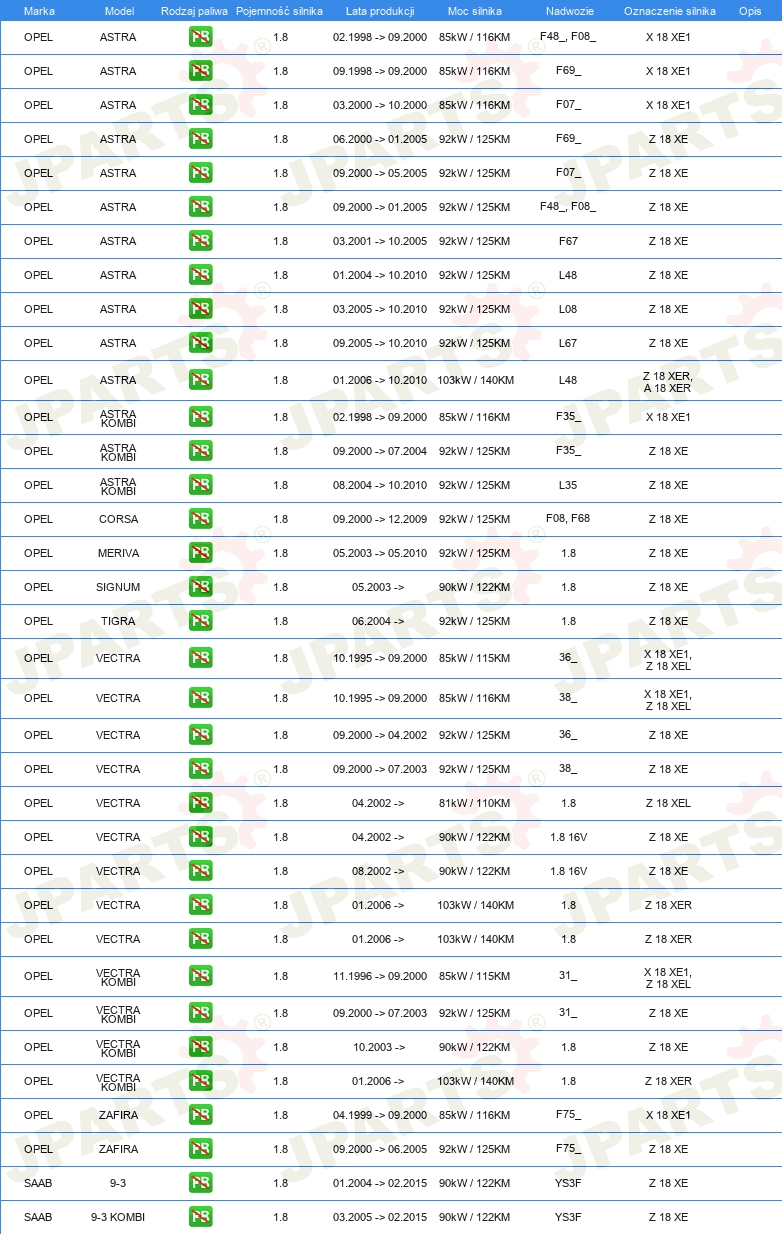This screenshot has width=782, height=1234.
Task: Click fuel icon in SAAB 9-3 row dated 01.2004
Action: coord(200,1183)
